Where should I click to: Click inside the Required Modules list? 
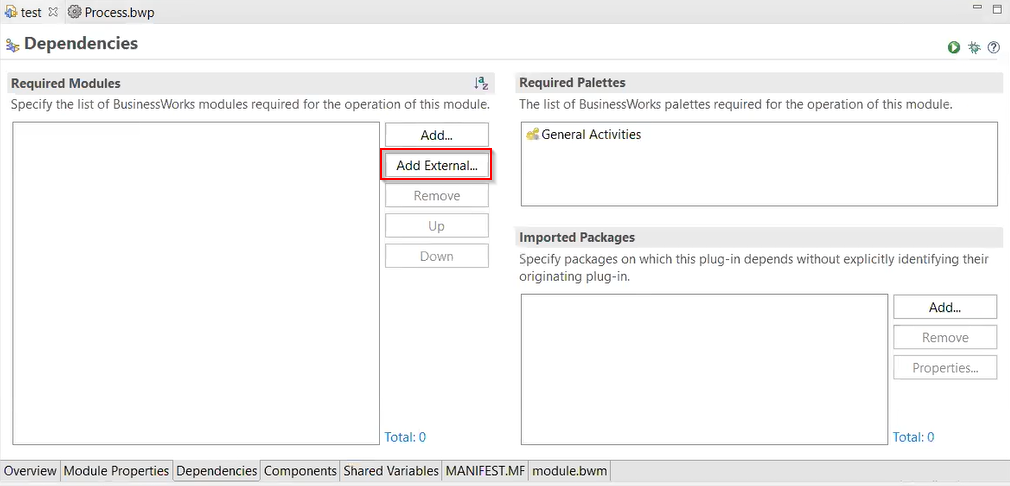196,282
